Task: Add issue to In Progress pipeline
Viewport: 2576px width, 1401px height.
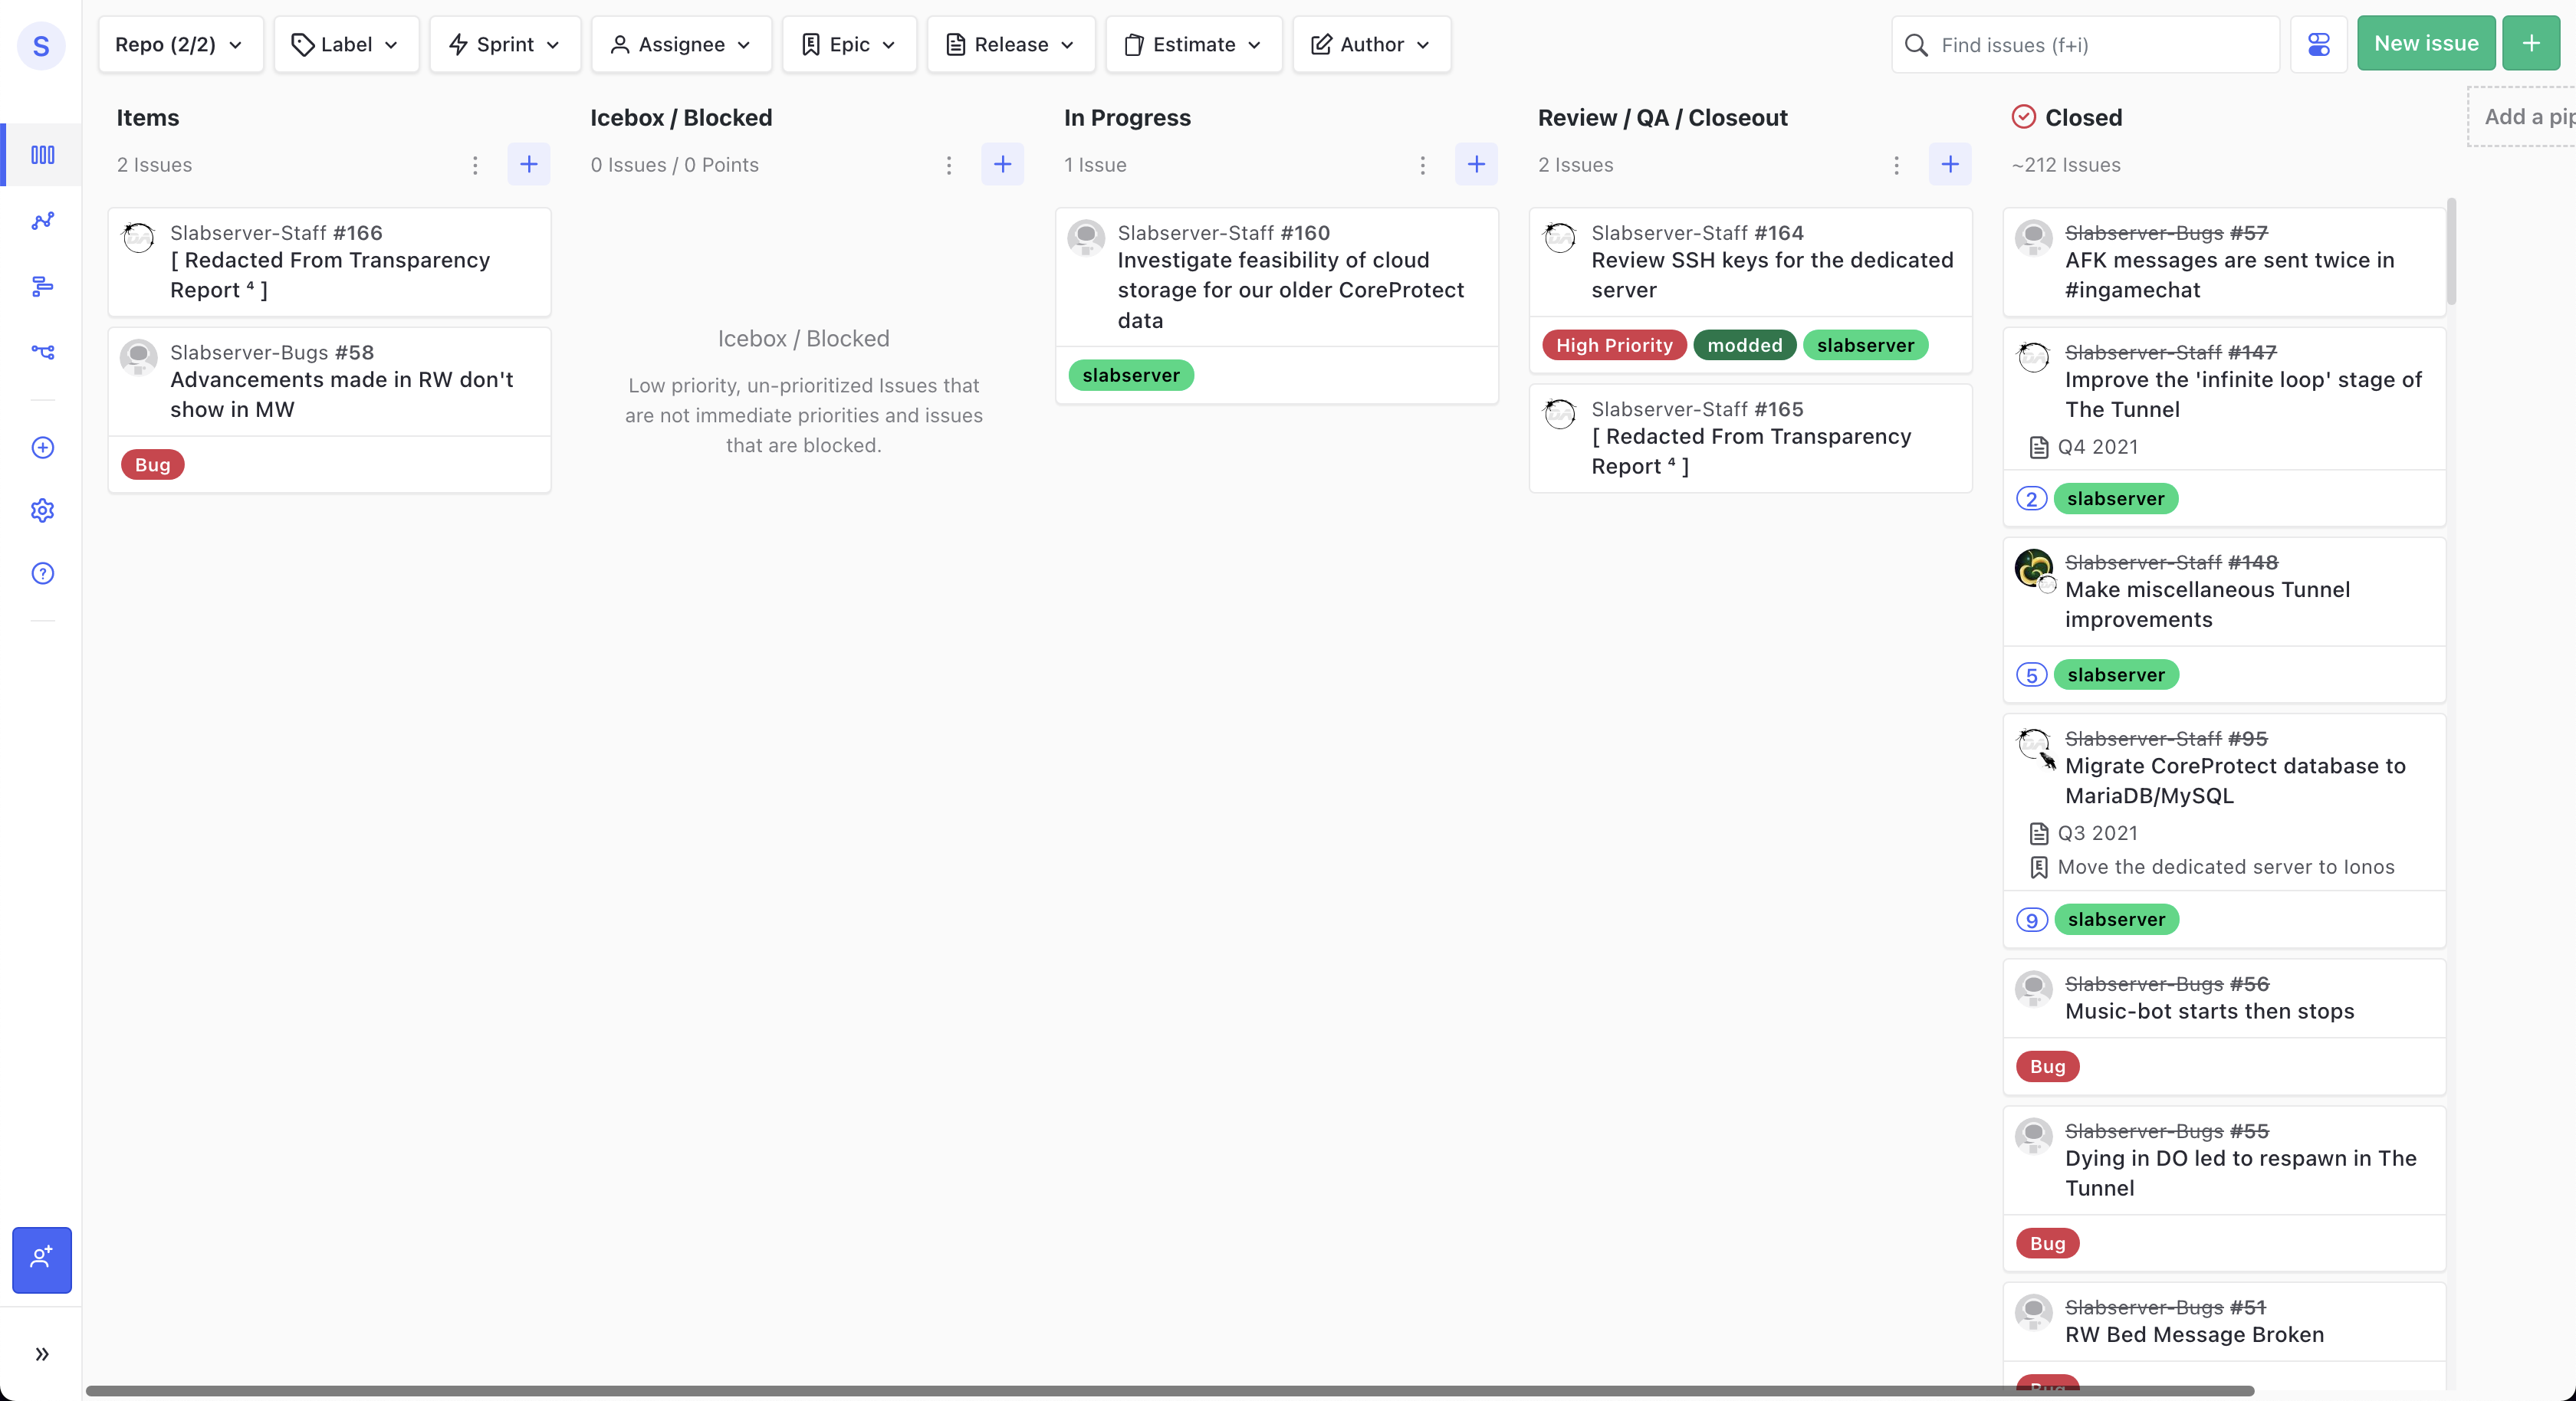Action: [x=1476, y=165]
